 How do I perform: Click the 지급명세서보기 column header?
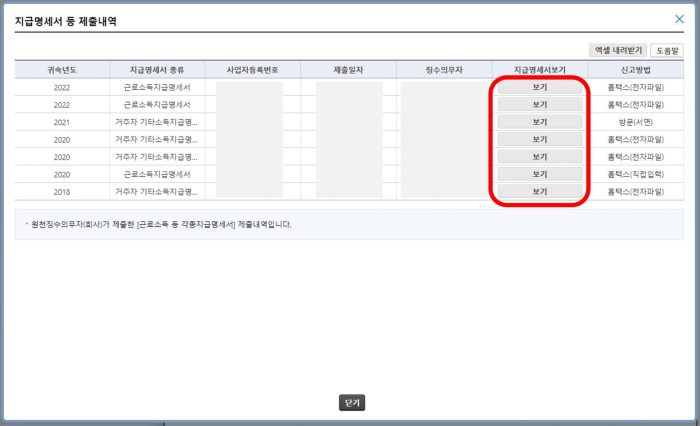pyautogui.click(x=540, y=70)
